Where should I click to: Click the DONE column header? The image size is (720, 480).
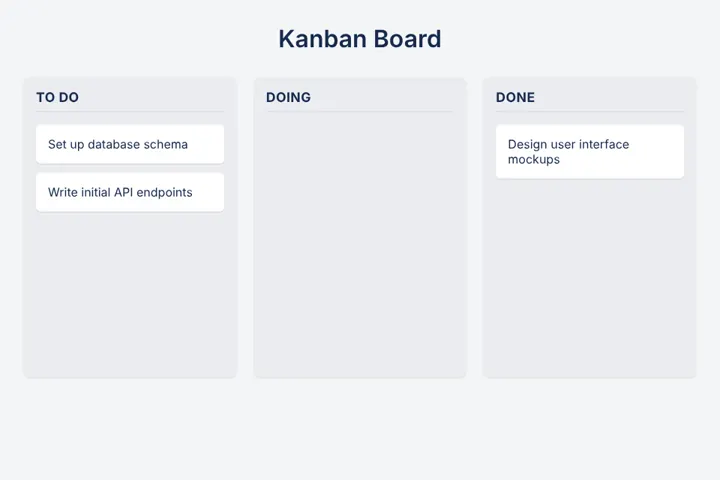pos(515,97)
